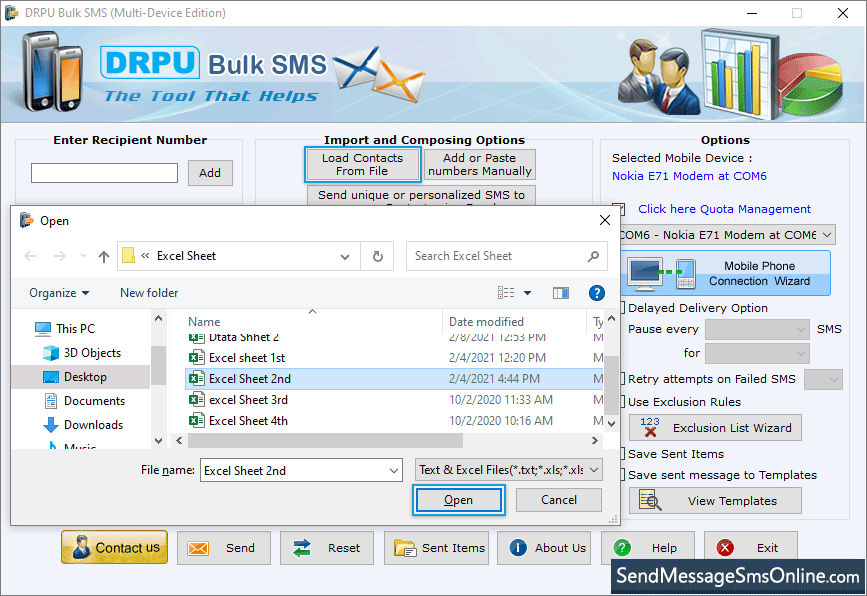Click Back arrow in Open dialog

[x=30, y=256]
